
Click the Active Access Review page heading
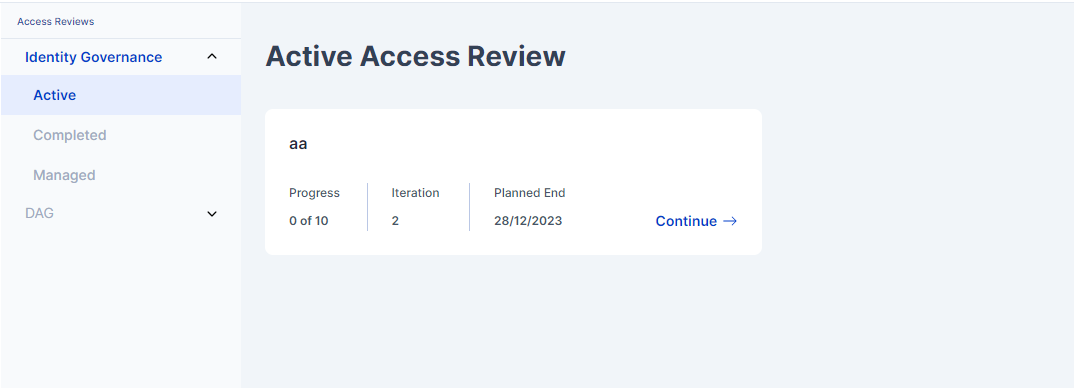point(415,56)
